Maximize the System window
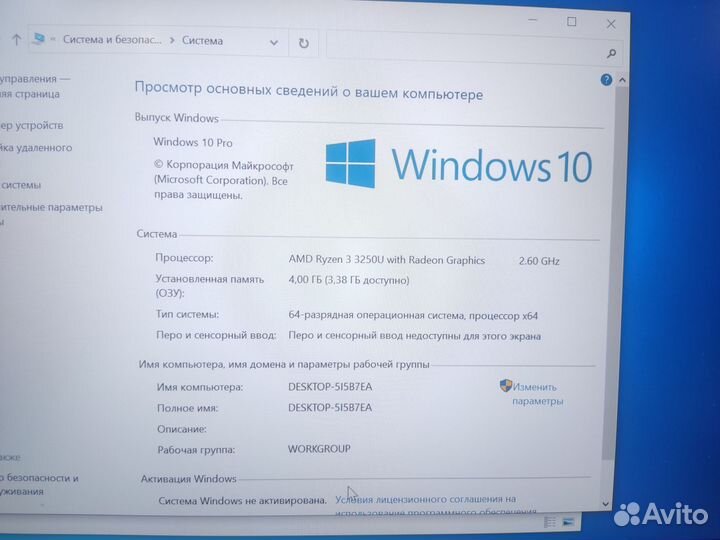This screenshot has height=540, width=720. click(x=572, y=22)
